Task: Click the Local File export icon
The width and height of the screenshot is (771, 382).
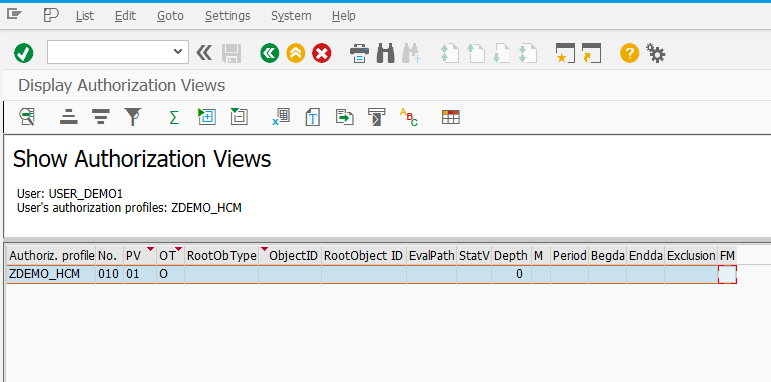Action: click(345, 117)
